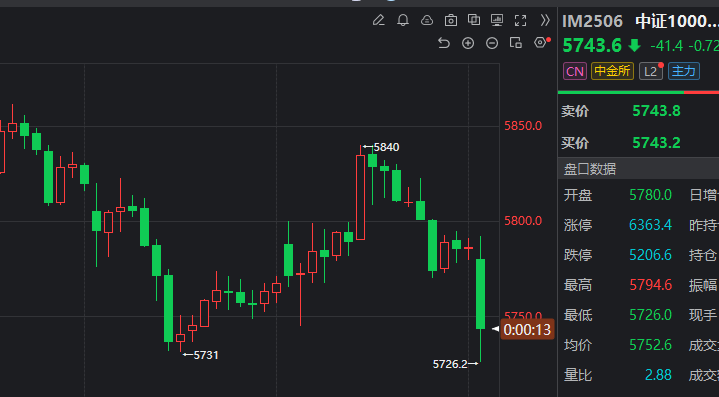Click the IM2506 contract code
Viewport: 719px width, 397px height.
point(592,21)
